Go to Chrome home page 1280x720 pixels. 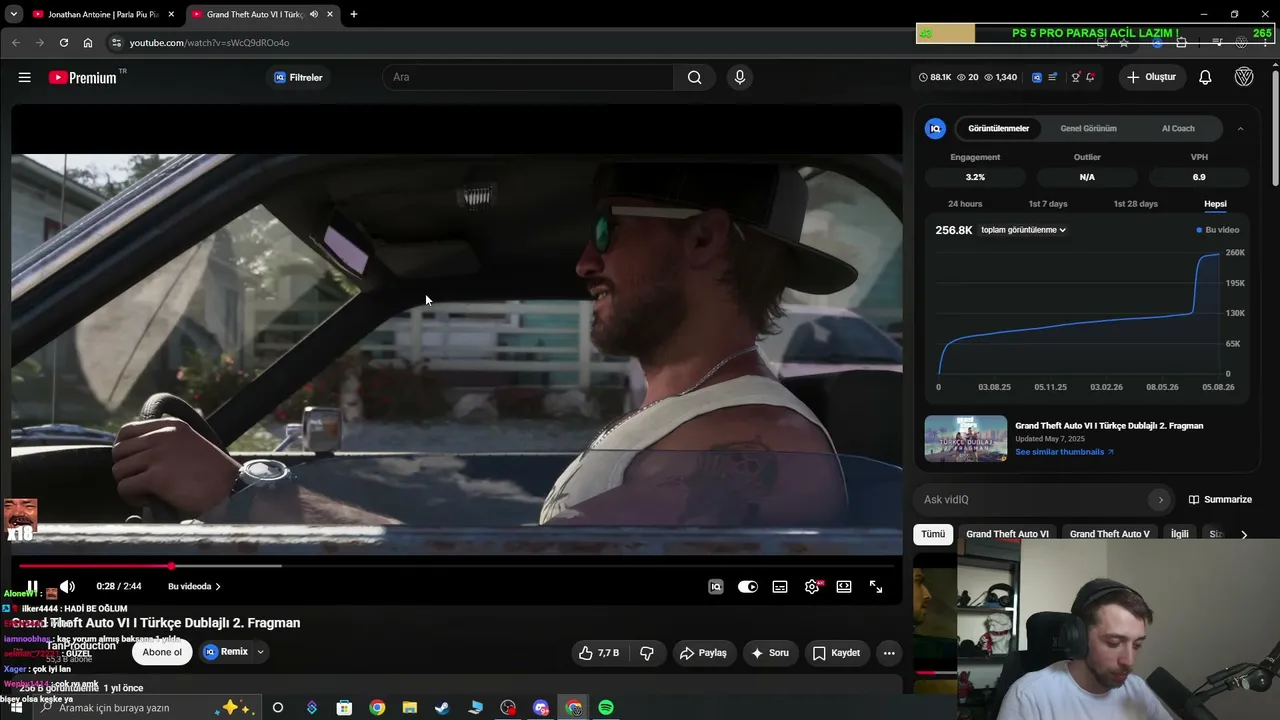click(88, 43)
